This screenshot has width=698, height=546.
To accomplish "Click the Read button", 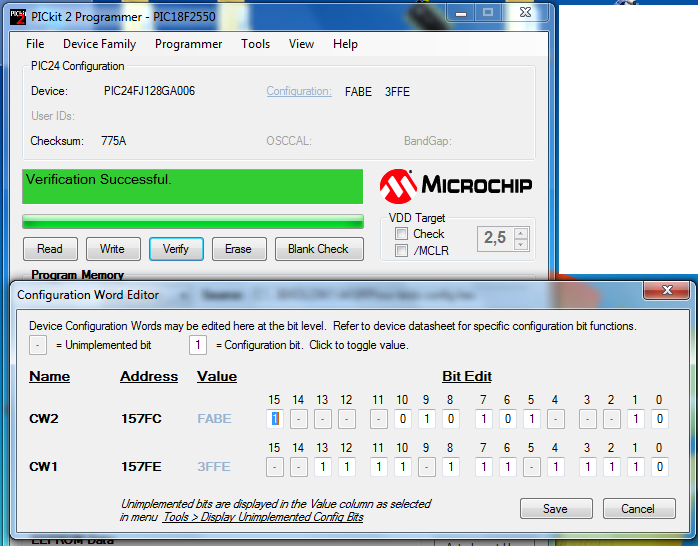I will (x=50, y=249).
